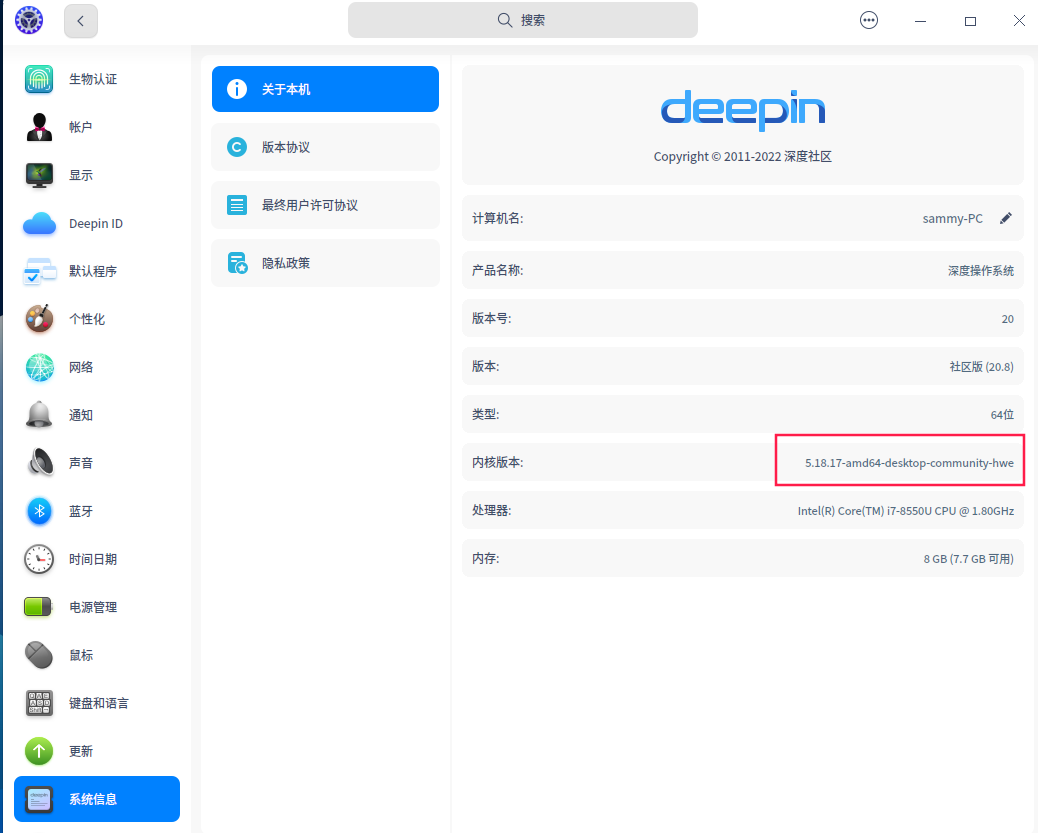Viewport: 1038px width, 833px height.
Task: Click kernel version 5.18.17-amd64-desktop-community-hwe
Action: pyautogui.click(x=909, y=463)
